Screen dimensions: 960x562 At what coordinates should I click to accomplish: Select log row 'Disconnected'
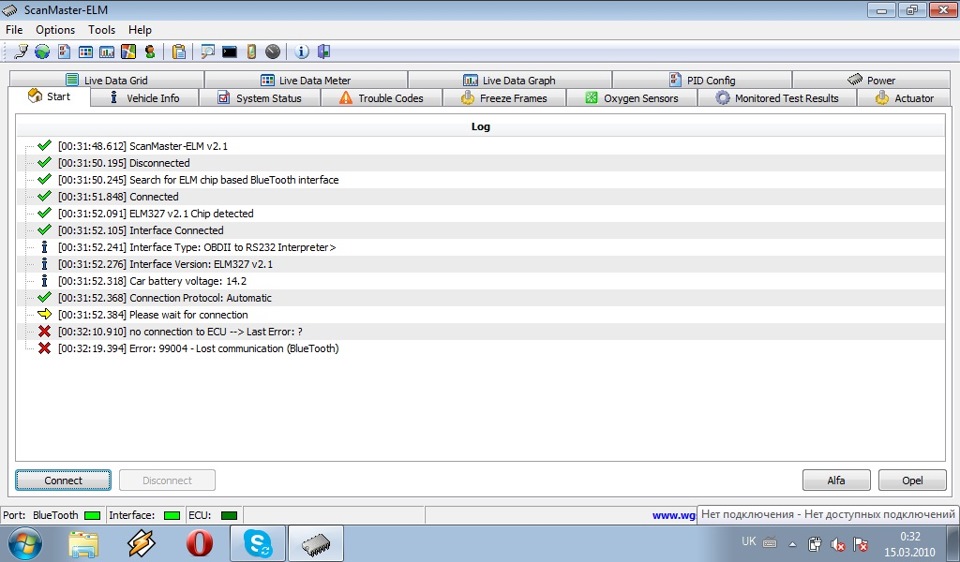(x=481, y=163)
